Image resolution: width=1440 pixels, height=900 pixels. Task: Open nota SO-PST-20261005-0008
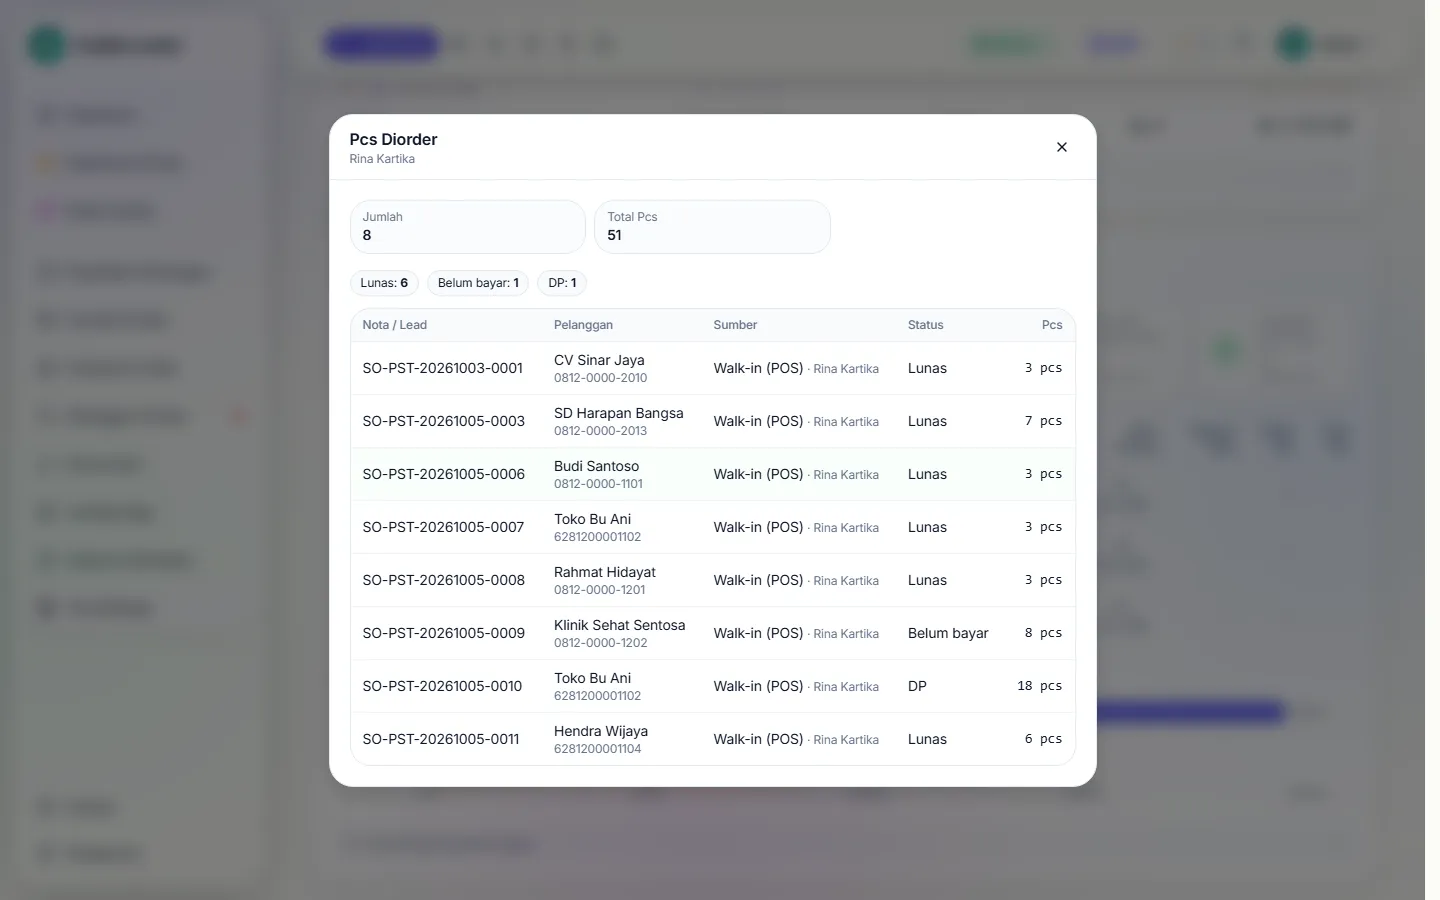pos(443,580)
